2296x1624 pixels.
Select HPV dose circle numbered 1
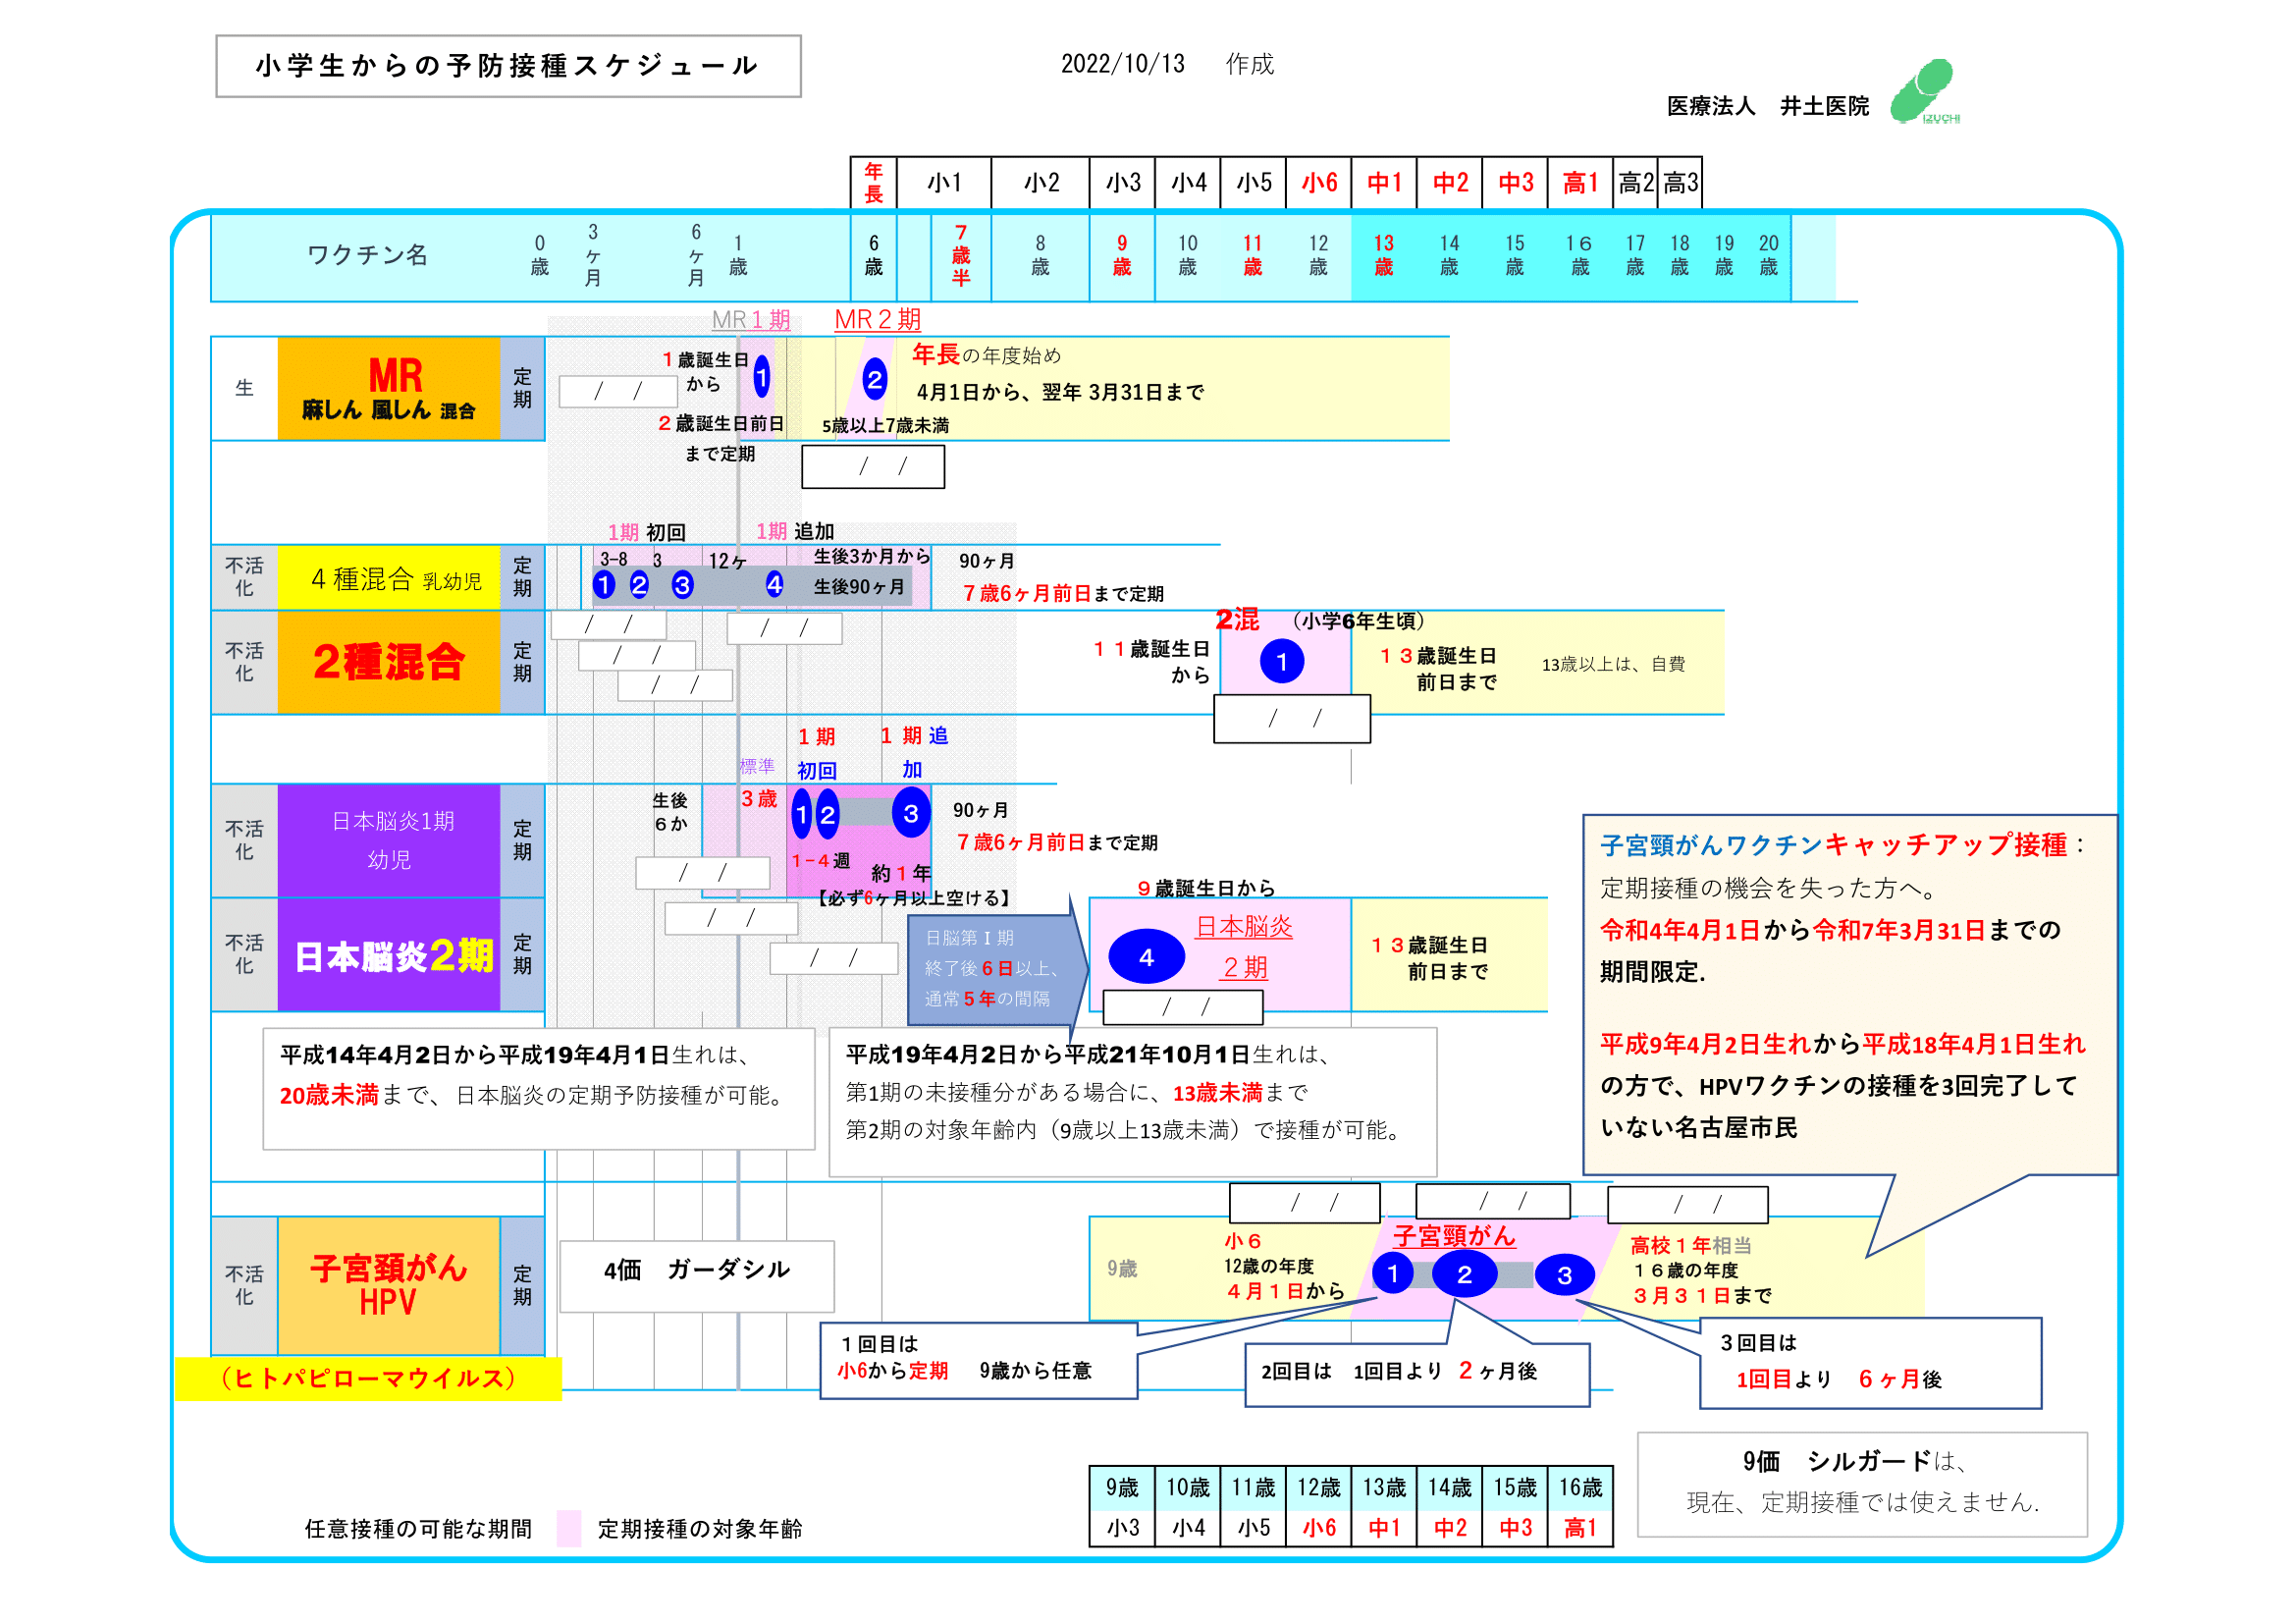pos(1393,1273)
